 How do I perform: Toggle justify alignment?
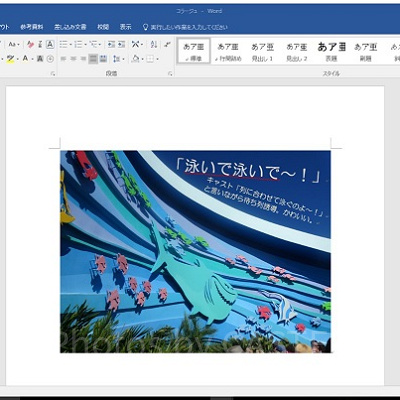[93, 59]
